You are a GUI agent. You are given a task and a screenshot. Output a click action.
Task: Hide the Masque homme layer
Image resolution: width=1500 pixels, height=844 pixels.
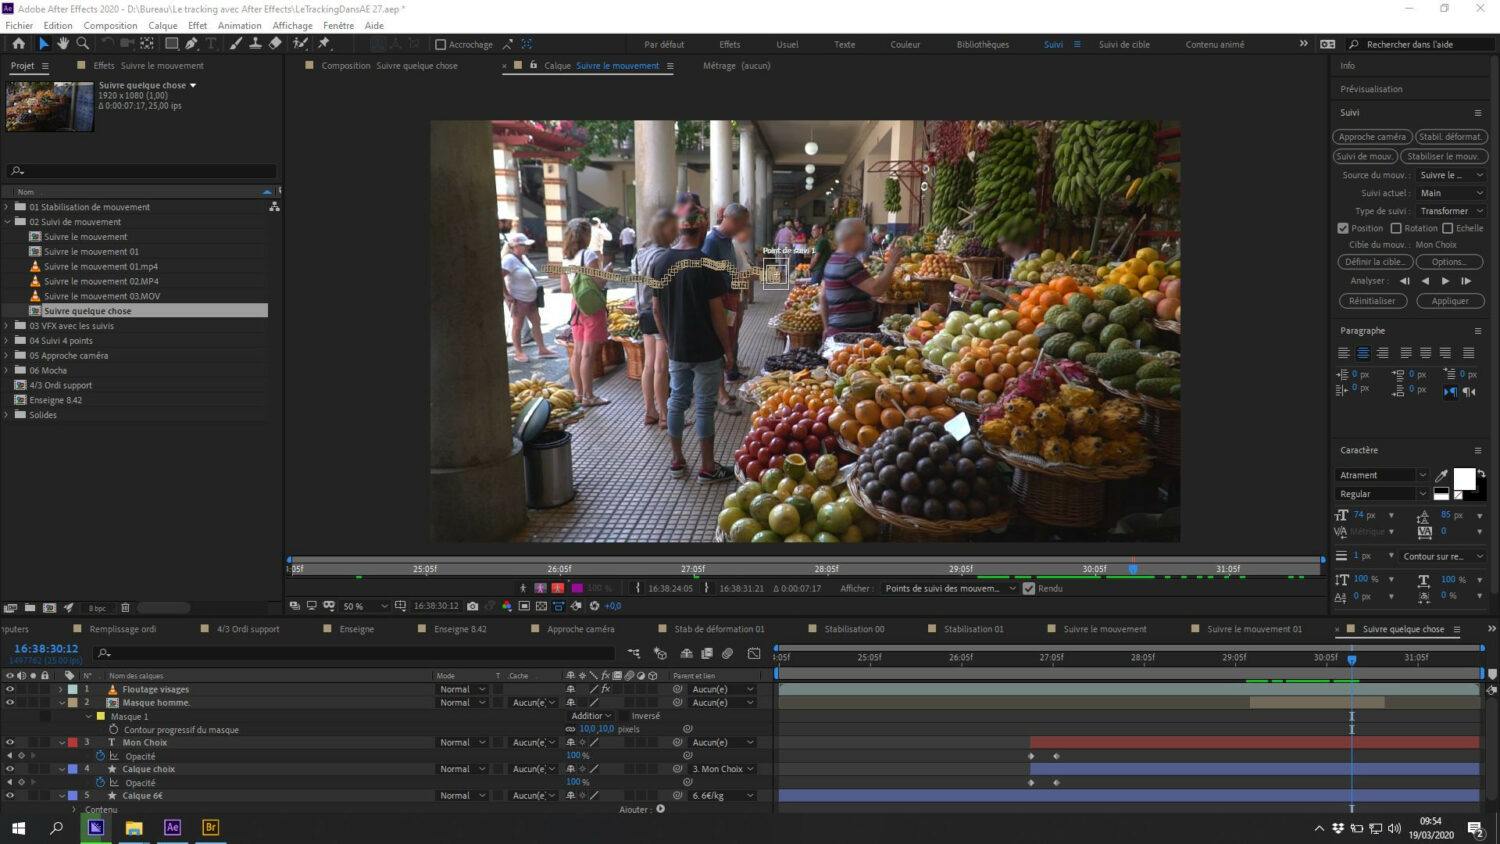10,702
